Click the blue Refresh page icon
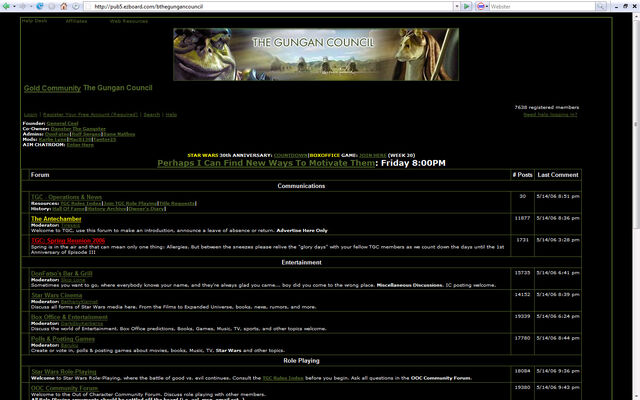The width and height of the screenshot is (640, 400). click(40, 6)
